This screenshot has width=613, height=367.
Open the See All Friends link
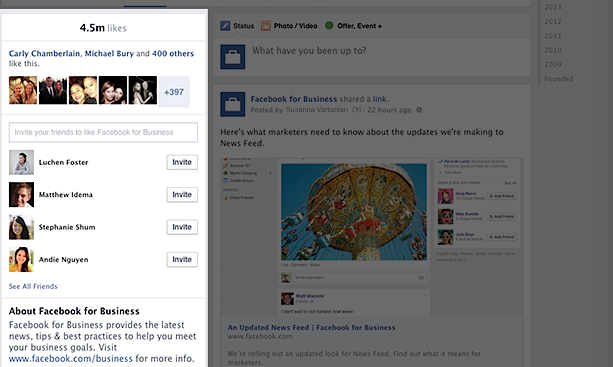[33, 286]
